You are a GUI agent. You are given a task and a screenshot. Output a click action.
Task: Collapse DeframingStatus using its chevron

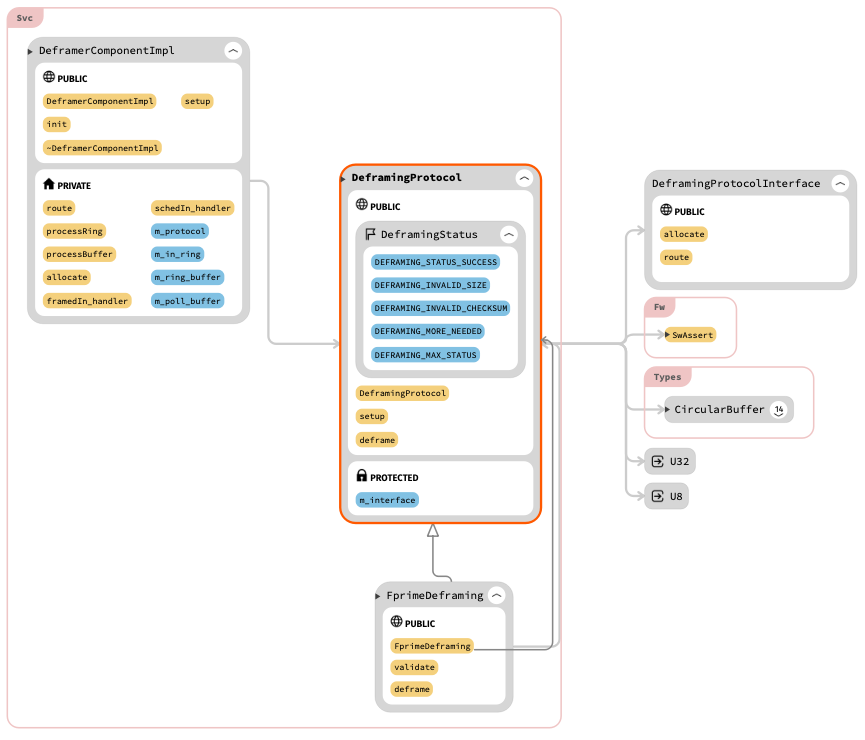[x=509, y=234]
